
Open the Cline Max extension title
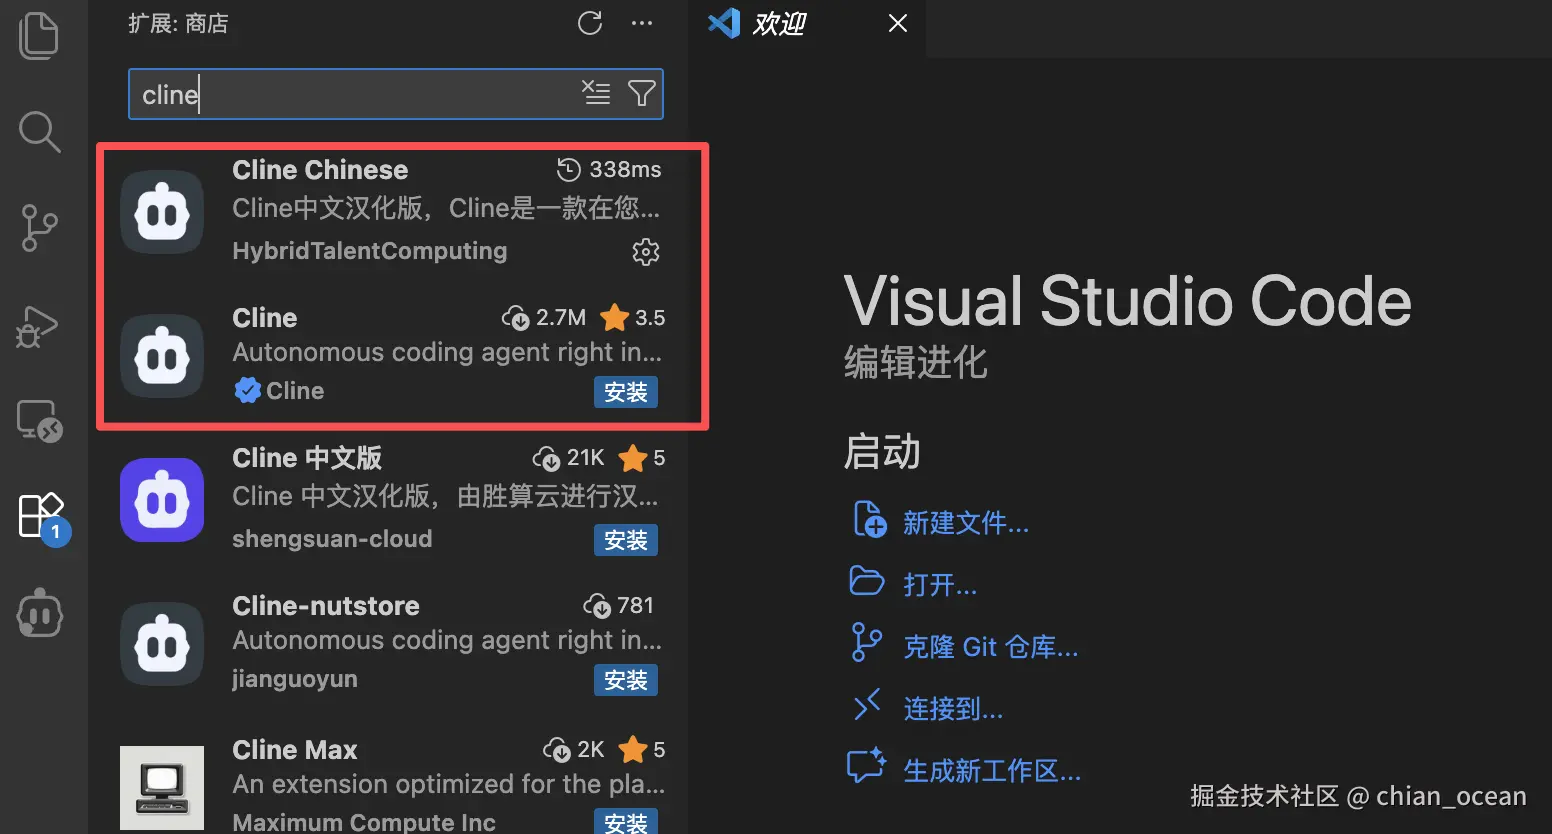coord(295,750)
